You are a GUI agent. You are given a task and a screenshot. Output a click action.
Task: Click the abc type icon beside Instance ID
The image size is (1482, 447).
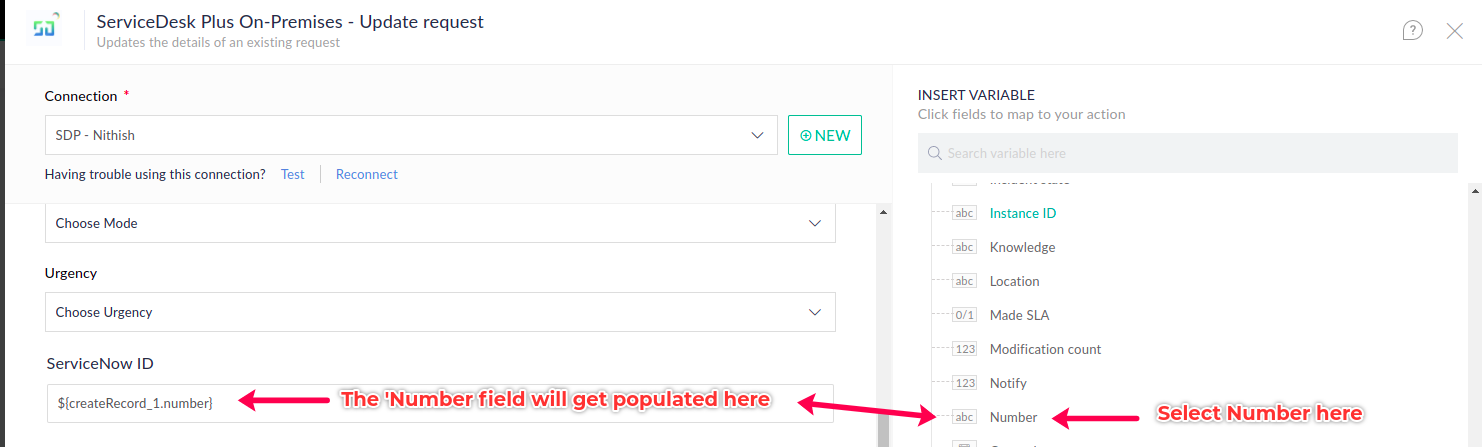point(964,213)
